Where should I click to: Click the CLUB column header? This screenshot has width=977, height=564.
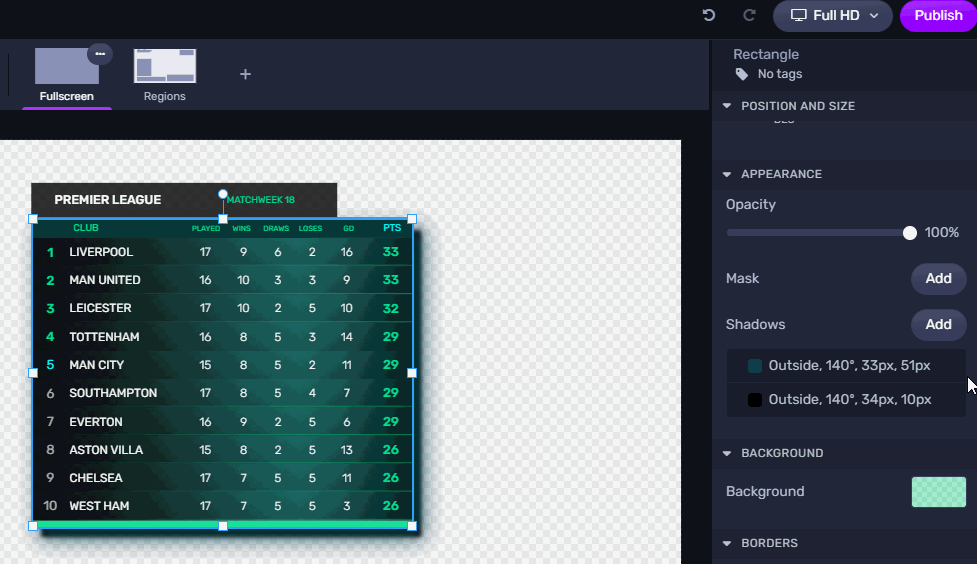[x=86, y=228]
